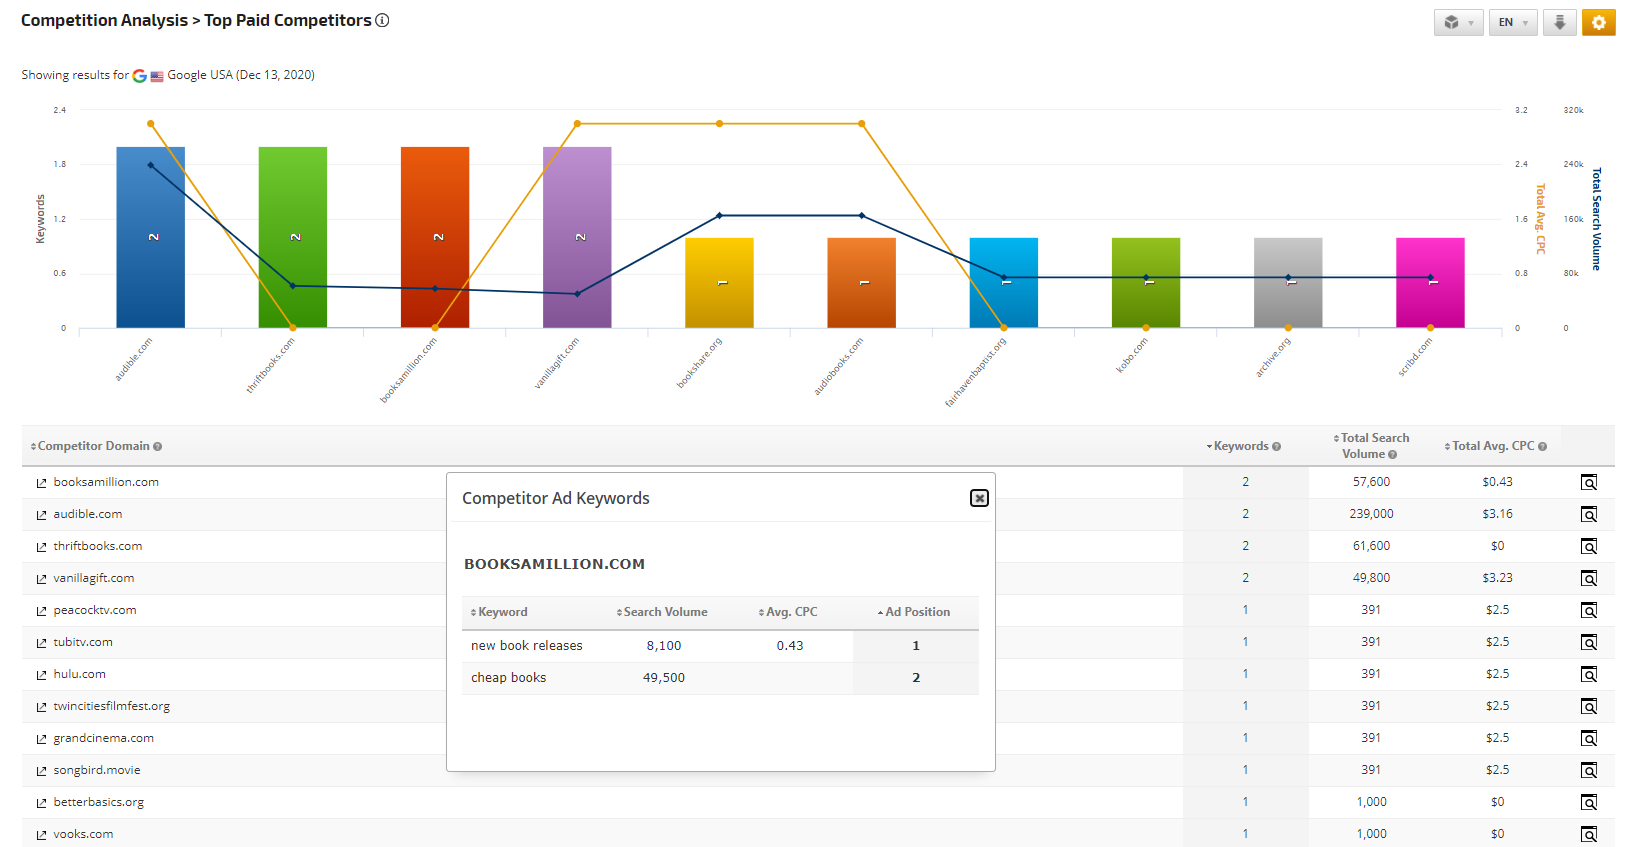This screenshot has height=847, width=1634.
Task: Sort popup by Search Volume header
Action: pyautogui.click(x=664, y=612)
